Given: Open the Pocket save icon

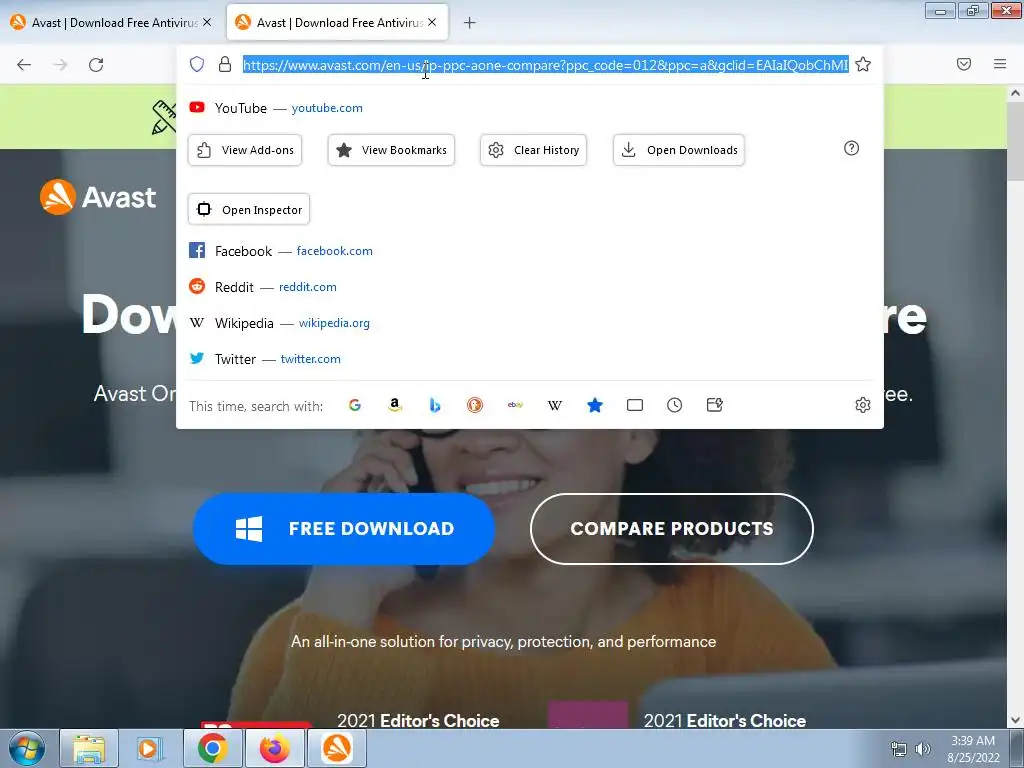Looking at the screenshot, I should (x=964, y=64).
